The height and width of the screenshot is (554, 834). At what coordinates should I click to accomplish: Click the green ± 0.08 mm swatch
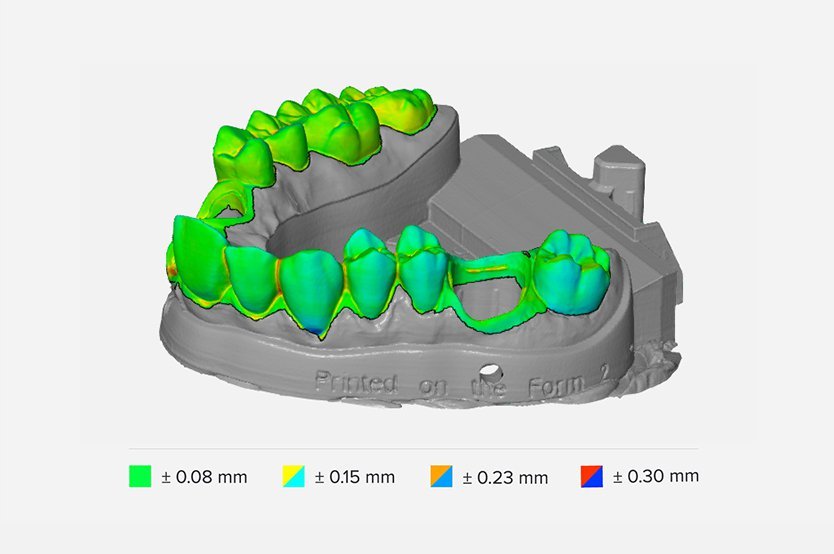click(141, 476)
